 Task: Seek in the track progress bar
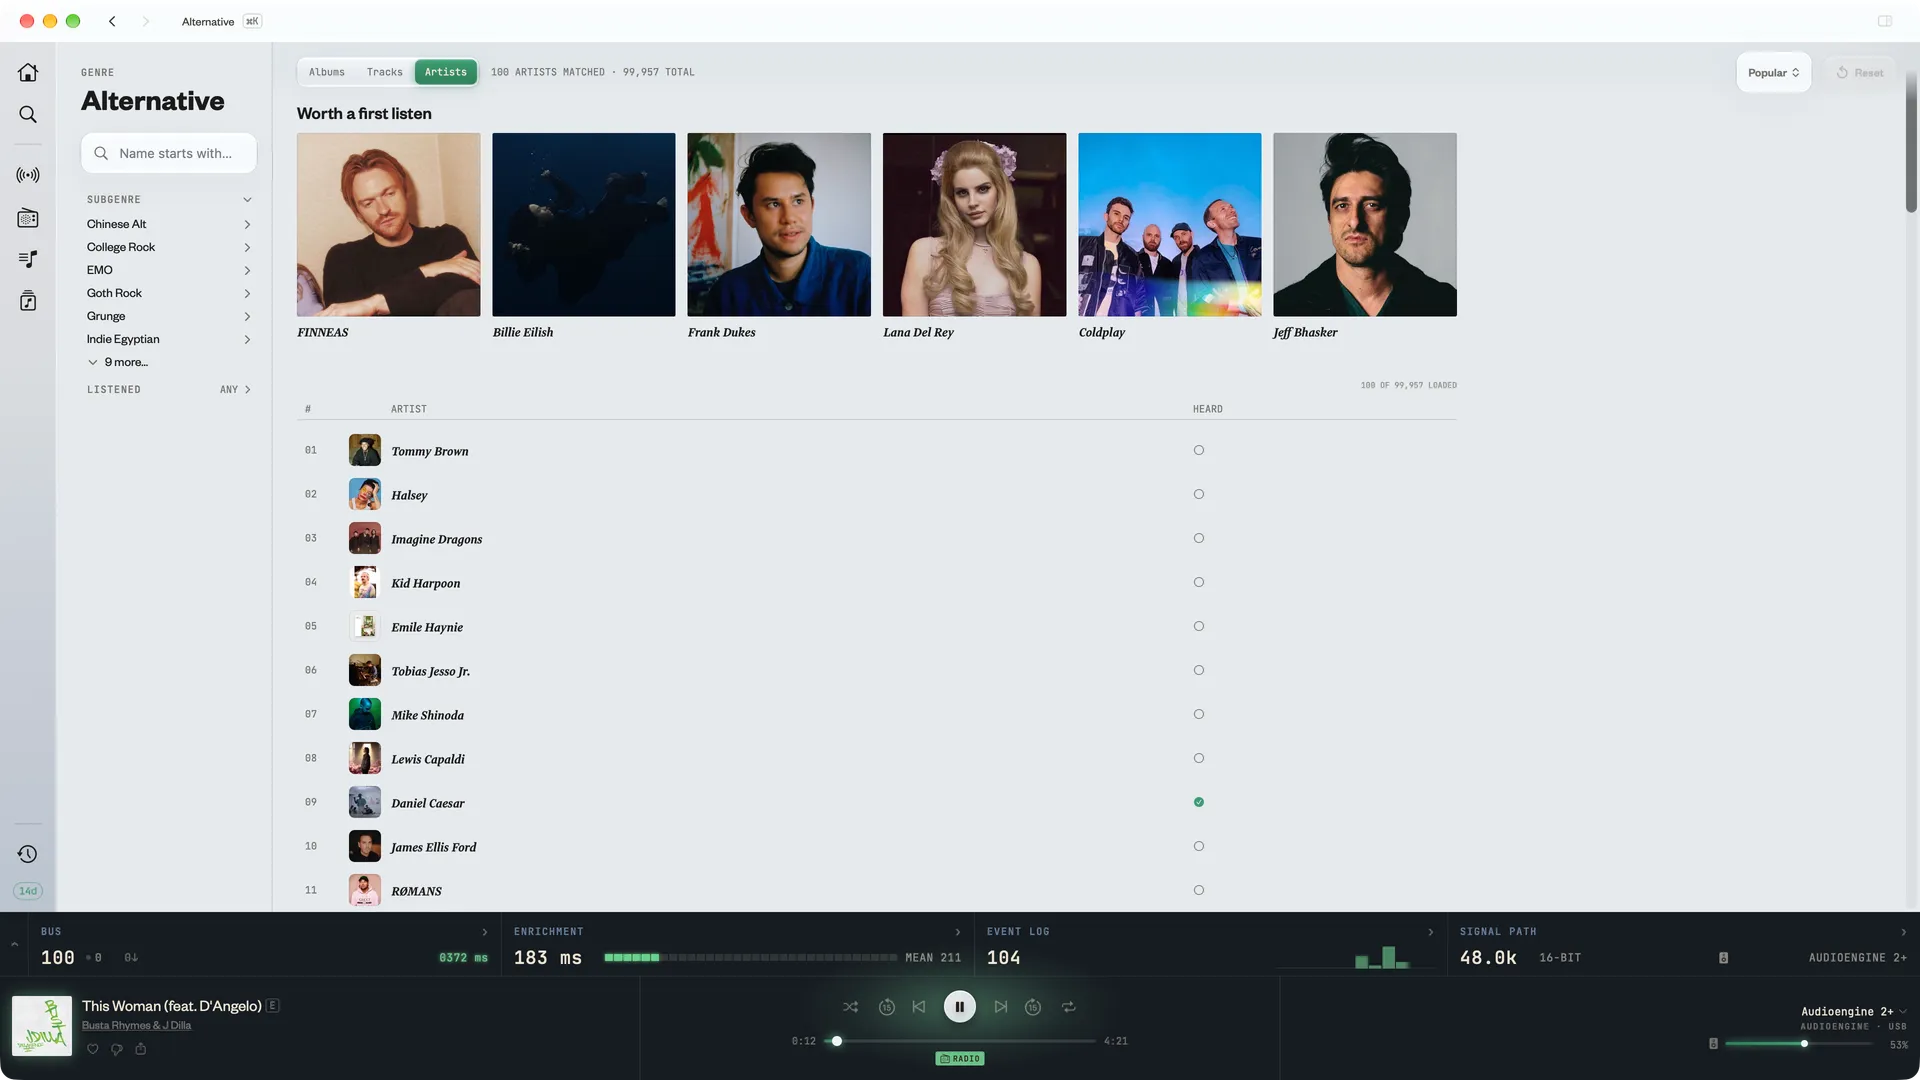[959, 1041]
